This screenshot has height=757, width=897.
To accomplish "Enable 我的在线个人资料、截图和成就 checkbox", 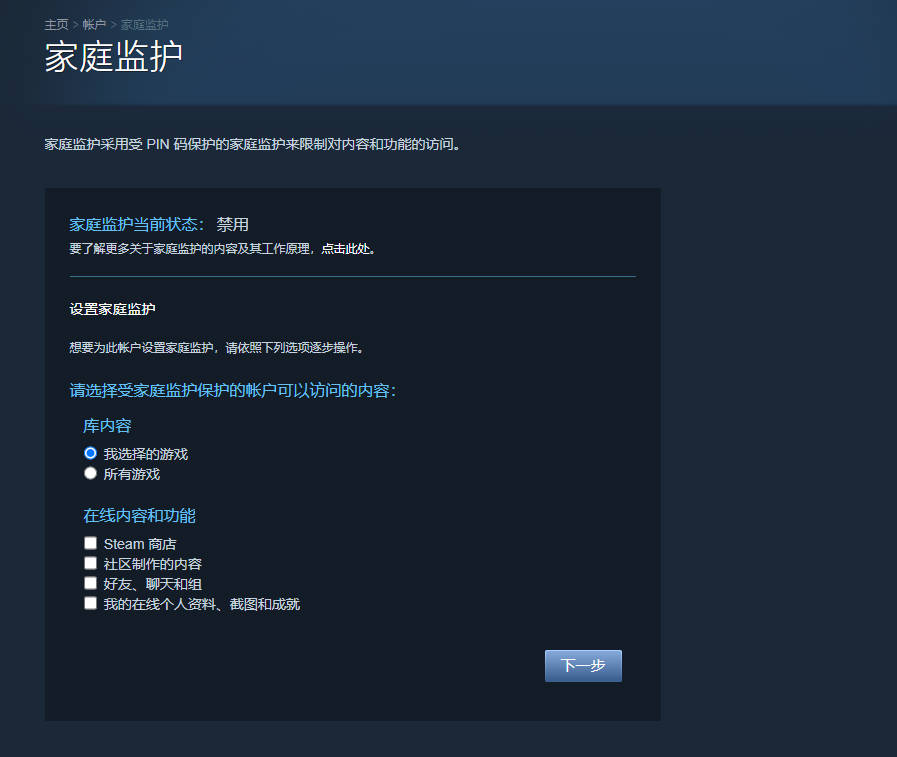I will tap(90, 603).
